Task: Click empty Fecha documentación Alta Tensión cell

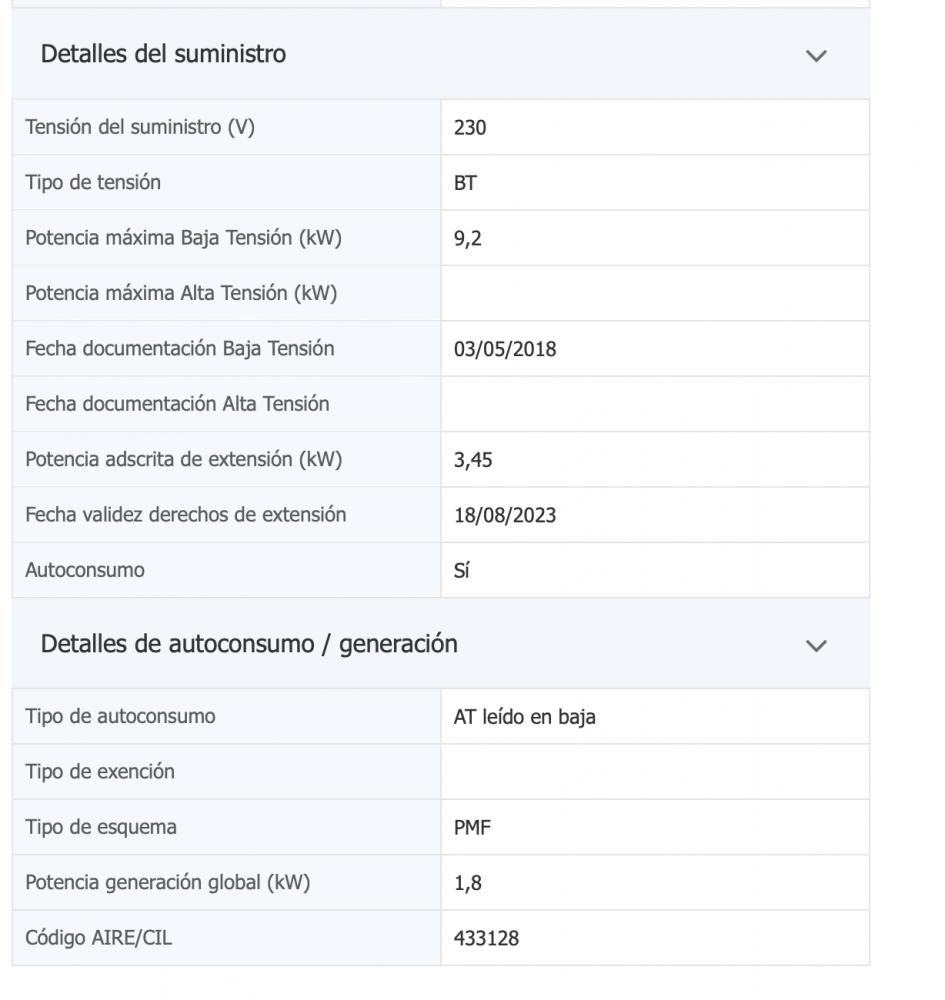Action: click(x=654, y=404)
